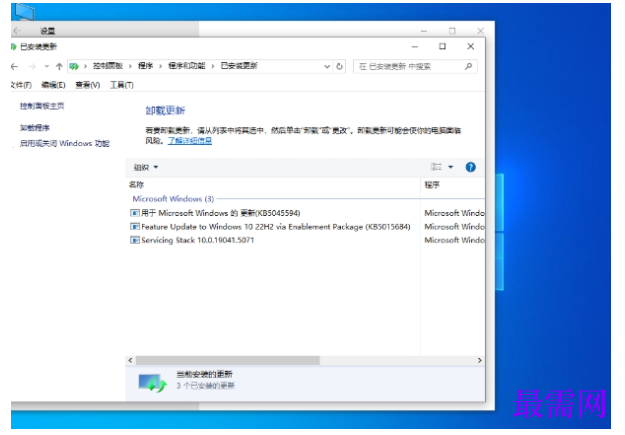Maximize the 已安装更新 window
The width and height of the screenshot is (625, 435).
click(x=442, y=46)
